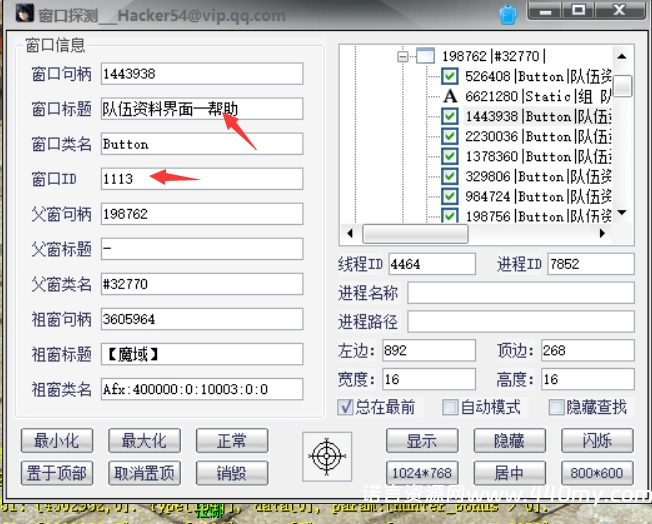Enable the 自动模式 checkbox
The height and width of the screenshot is (524, 652).
pyautogui.click(x=450, y=407)
